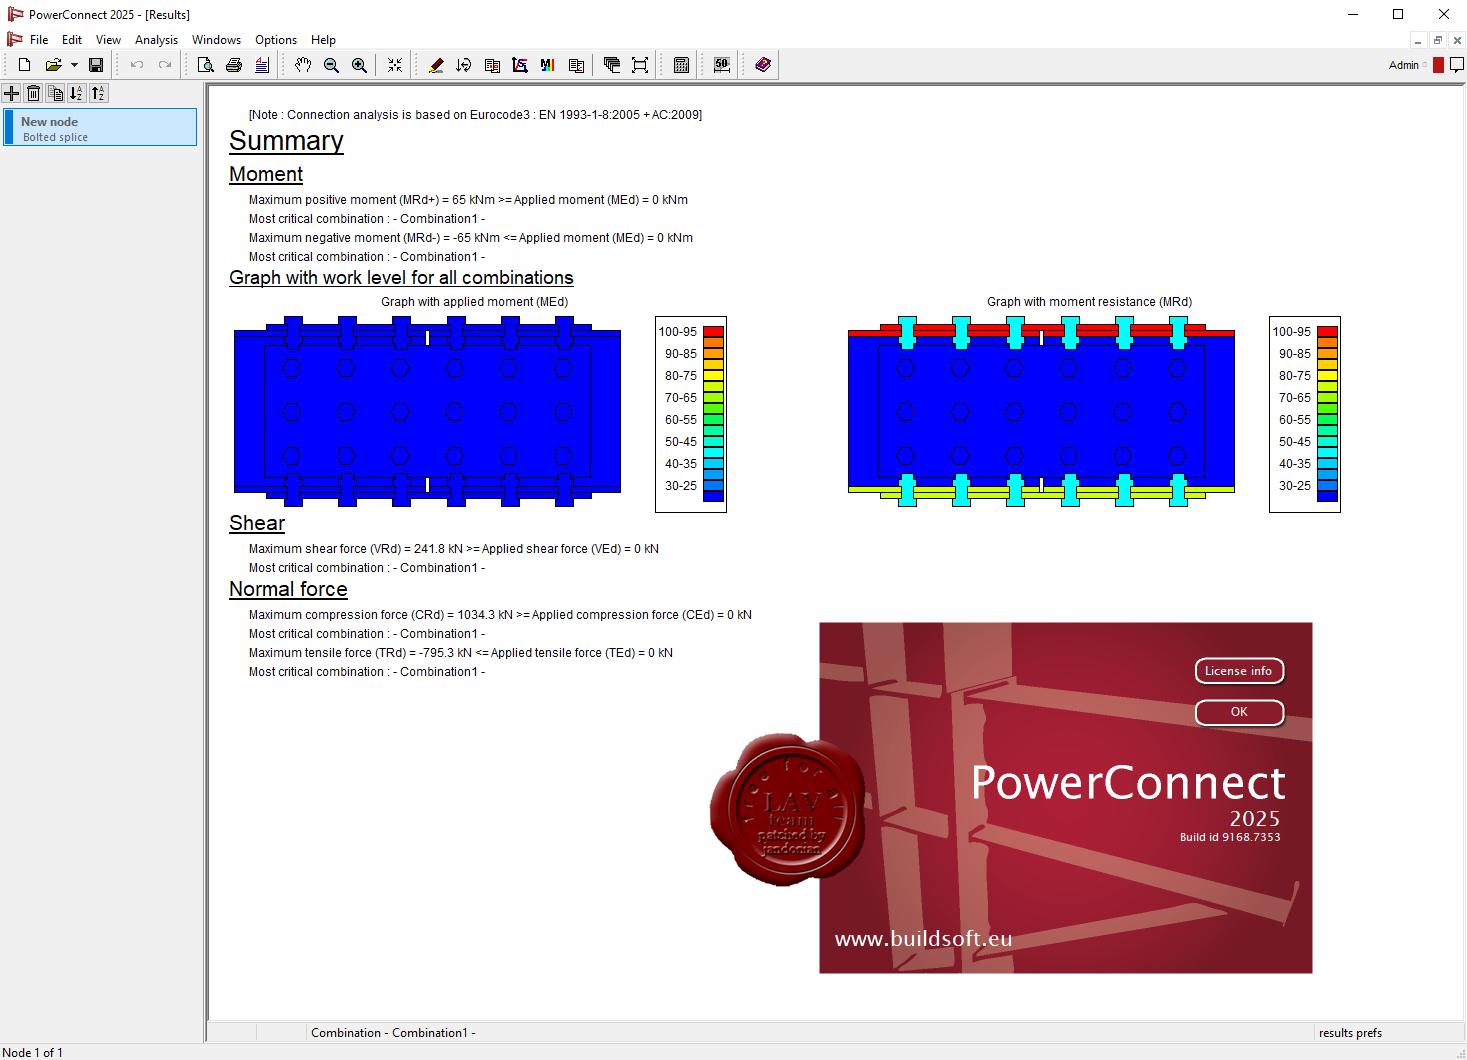The height and width of the screenshot is (1060, 1467).
Task: Click the frame view icon
Action: tap(640, 65)
